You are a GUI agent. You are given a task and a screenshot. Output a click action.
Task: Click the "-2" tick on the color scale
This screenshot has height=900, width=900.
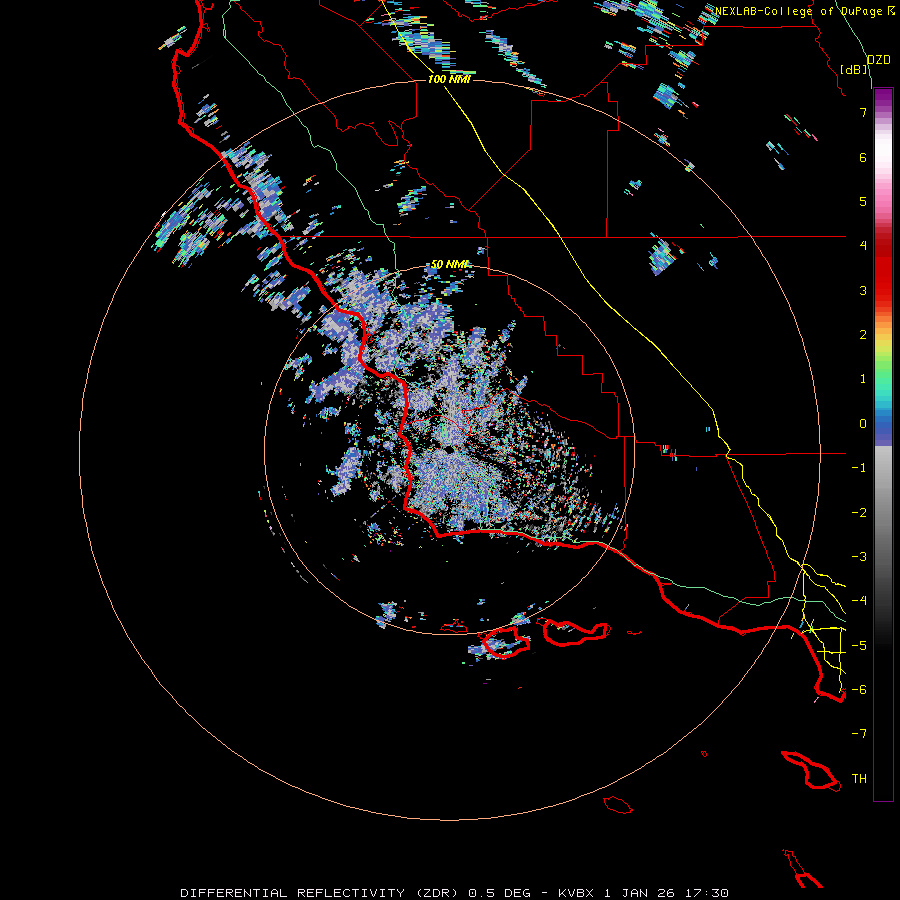point(859,513)
